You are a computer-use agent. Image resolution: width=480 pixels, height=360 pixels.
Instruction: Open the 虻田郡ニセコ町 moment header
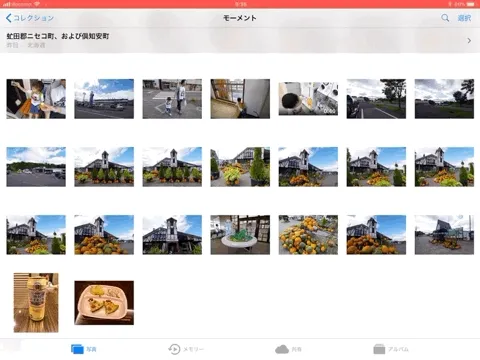[x=240, y=40]
